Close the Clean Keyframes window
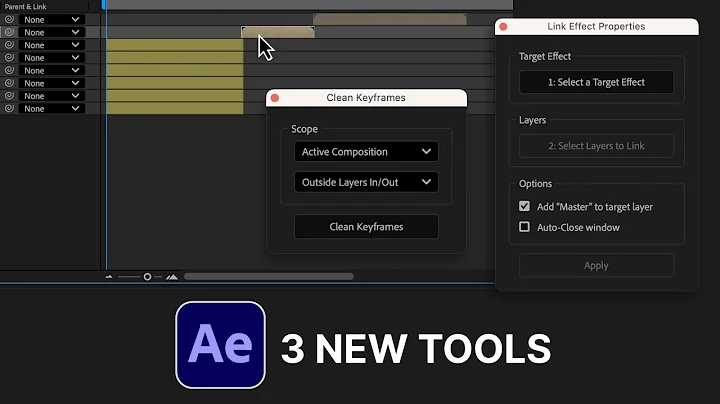 point(275,98)
